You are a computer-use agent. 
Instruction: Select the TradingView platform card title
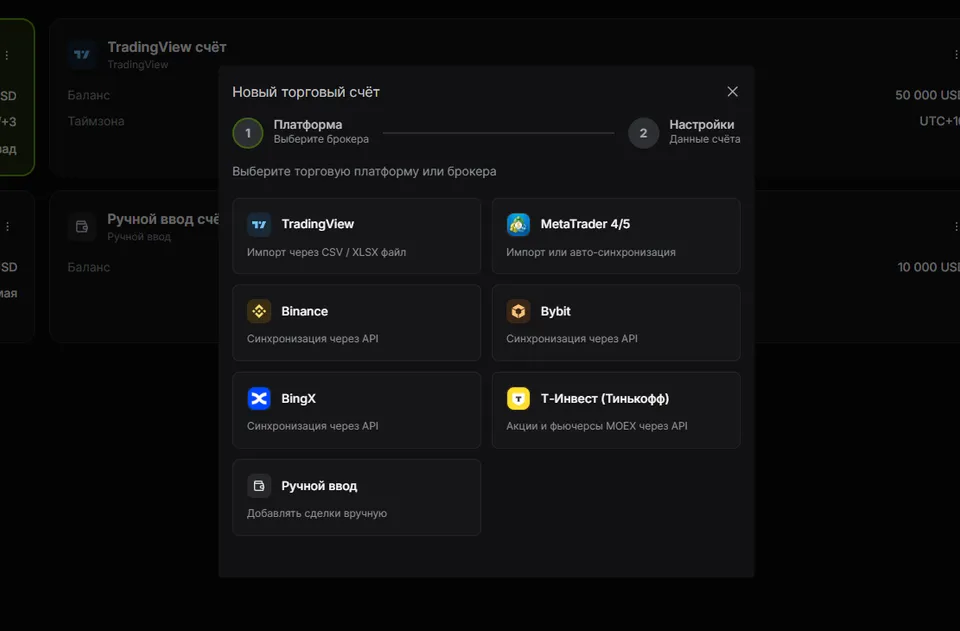click(x=318, y=224)
